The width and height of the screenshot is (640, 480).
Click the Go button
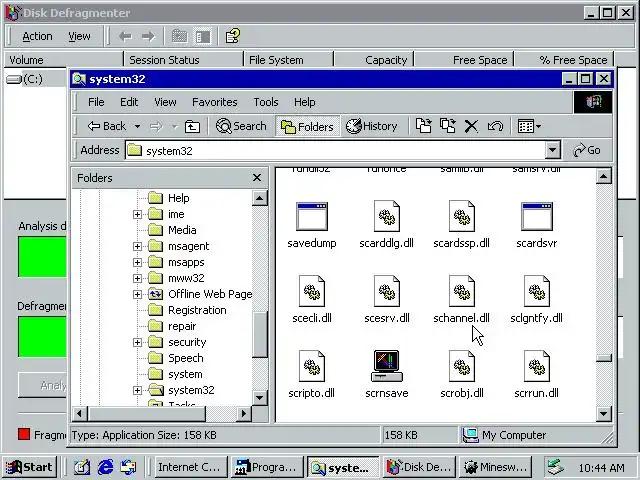(x=587, y=150)
